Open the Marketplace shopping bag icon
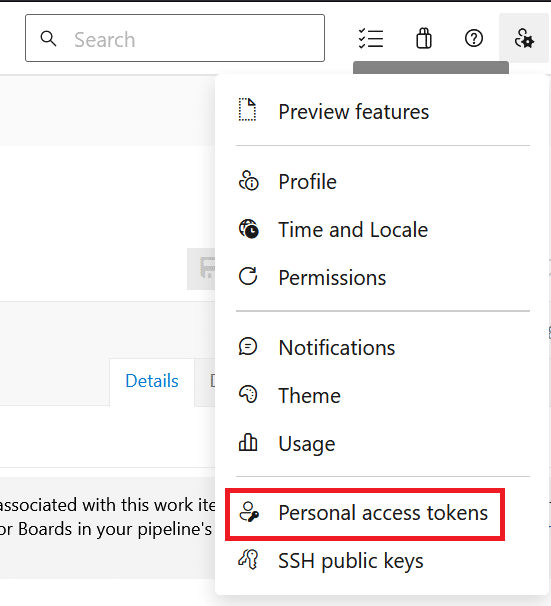The width and height of the screenshot is (551, 606). pos(423,38)
